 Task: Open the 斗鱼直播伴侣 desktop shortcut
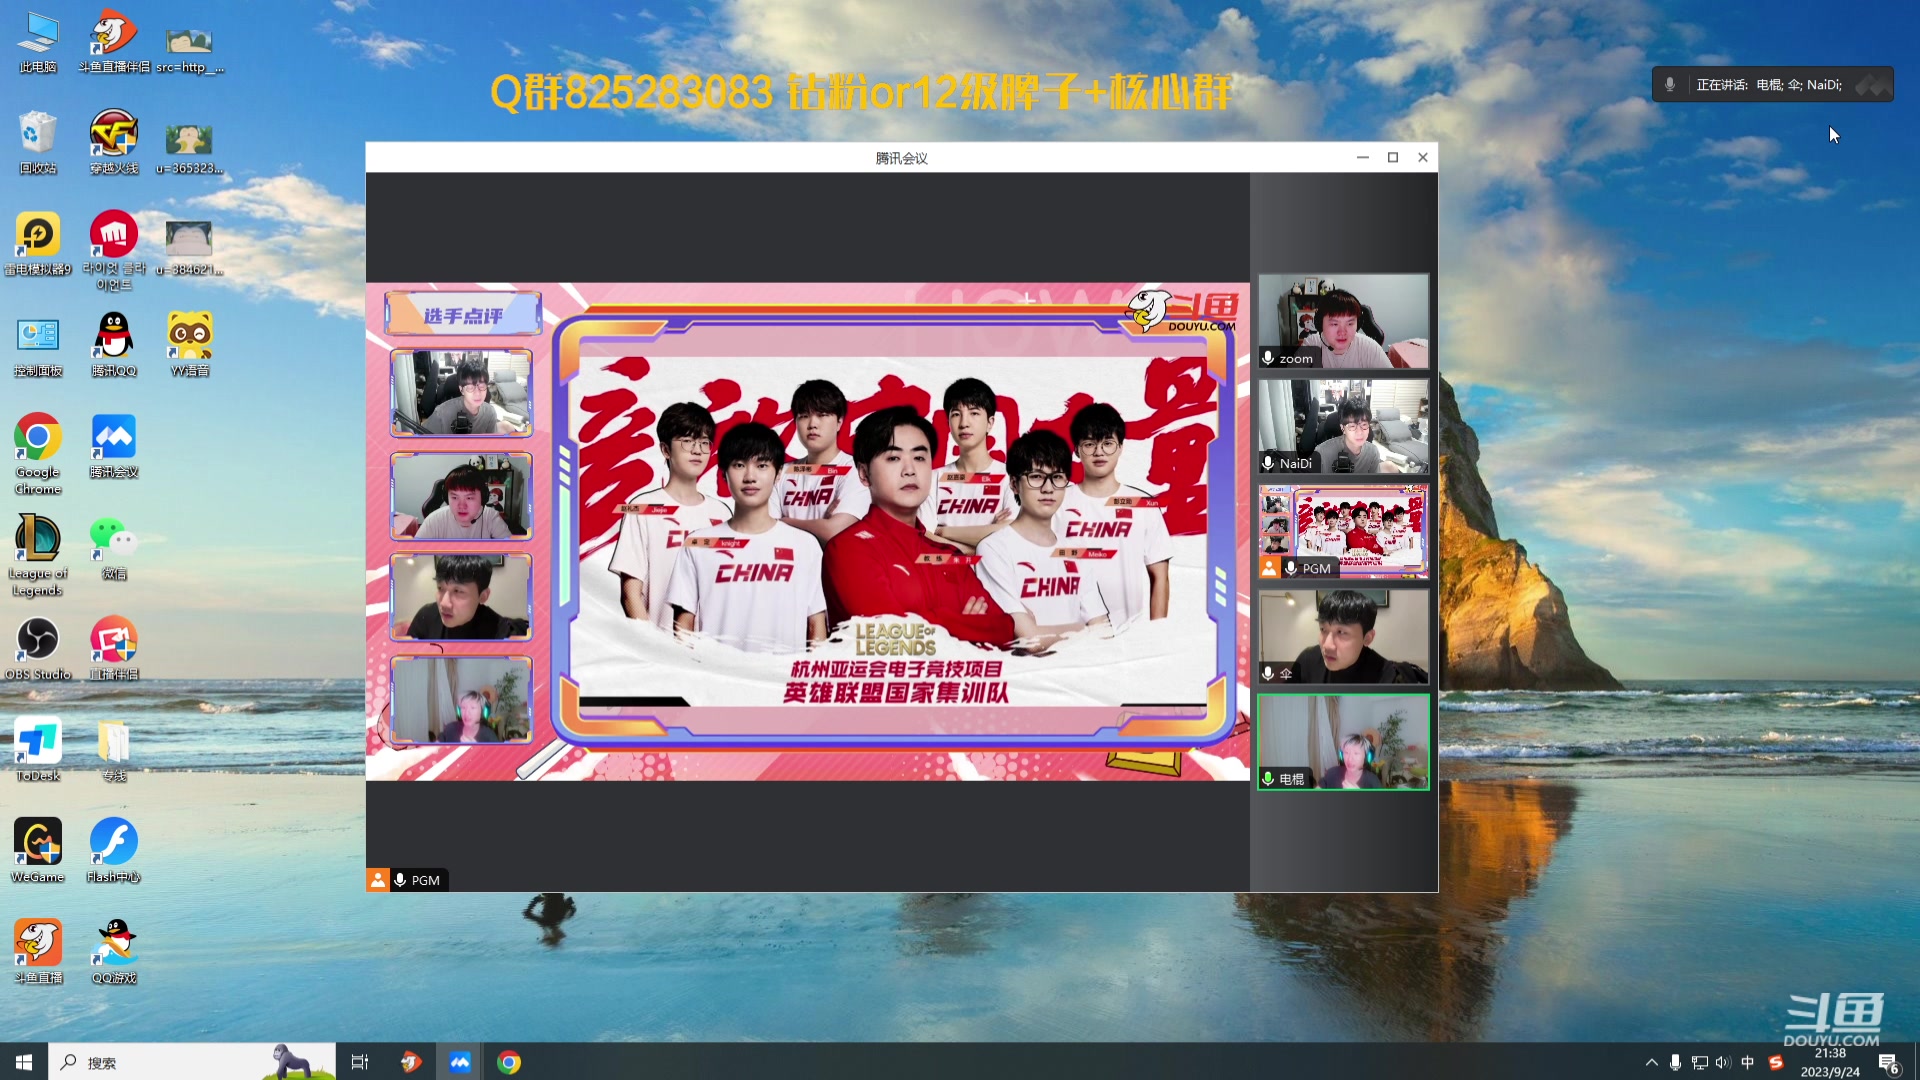tap(114, 42)
